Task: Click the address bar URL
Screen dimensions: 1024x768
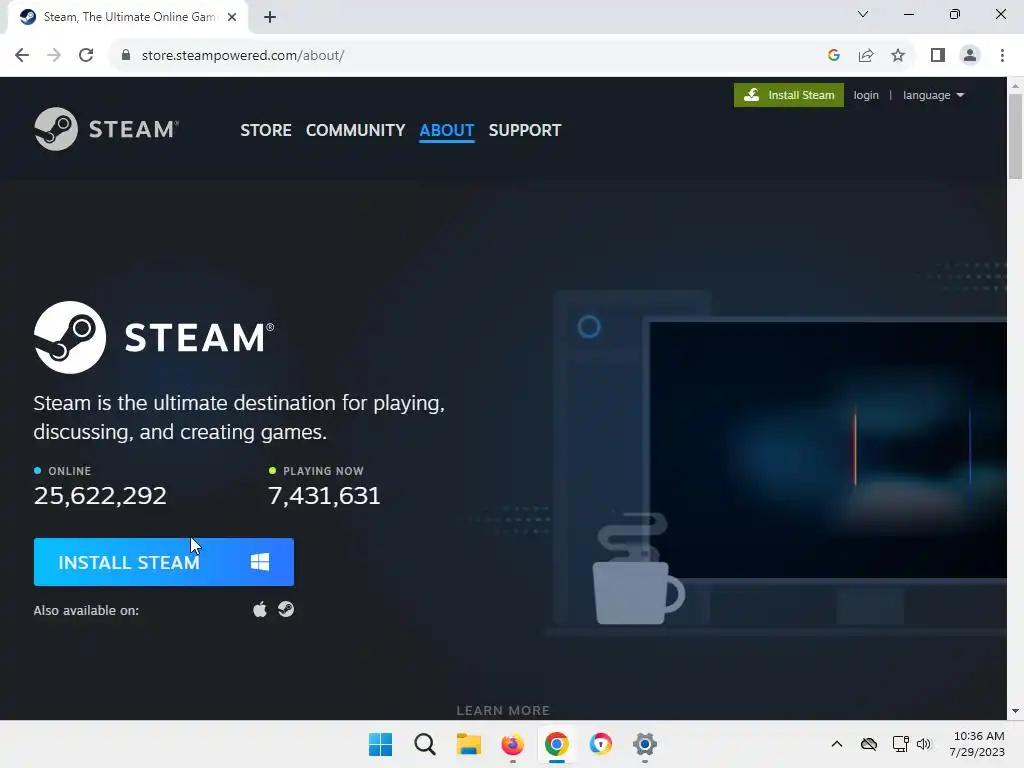Action: 243,56
